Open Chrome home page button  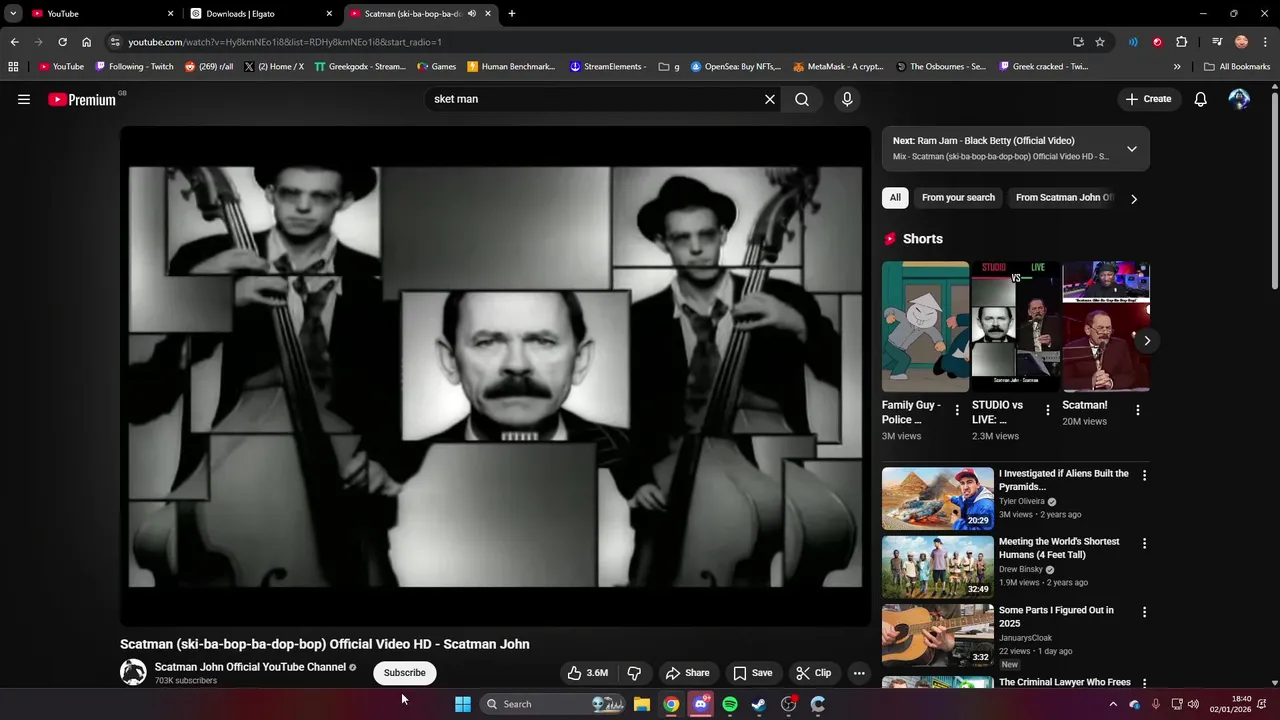(x=86, y=42)
